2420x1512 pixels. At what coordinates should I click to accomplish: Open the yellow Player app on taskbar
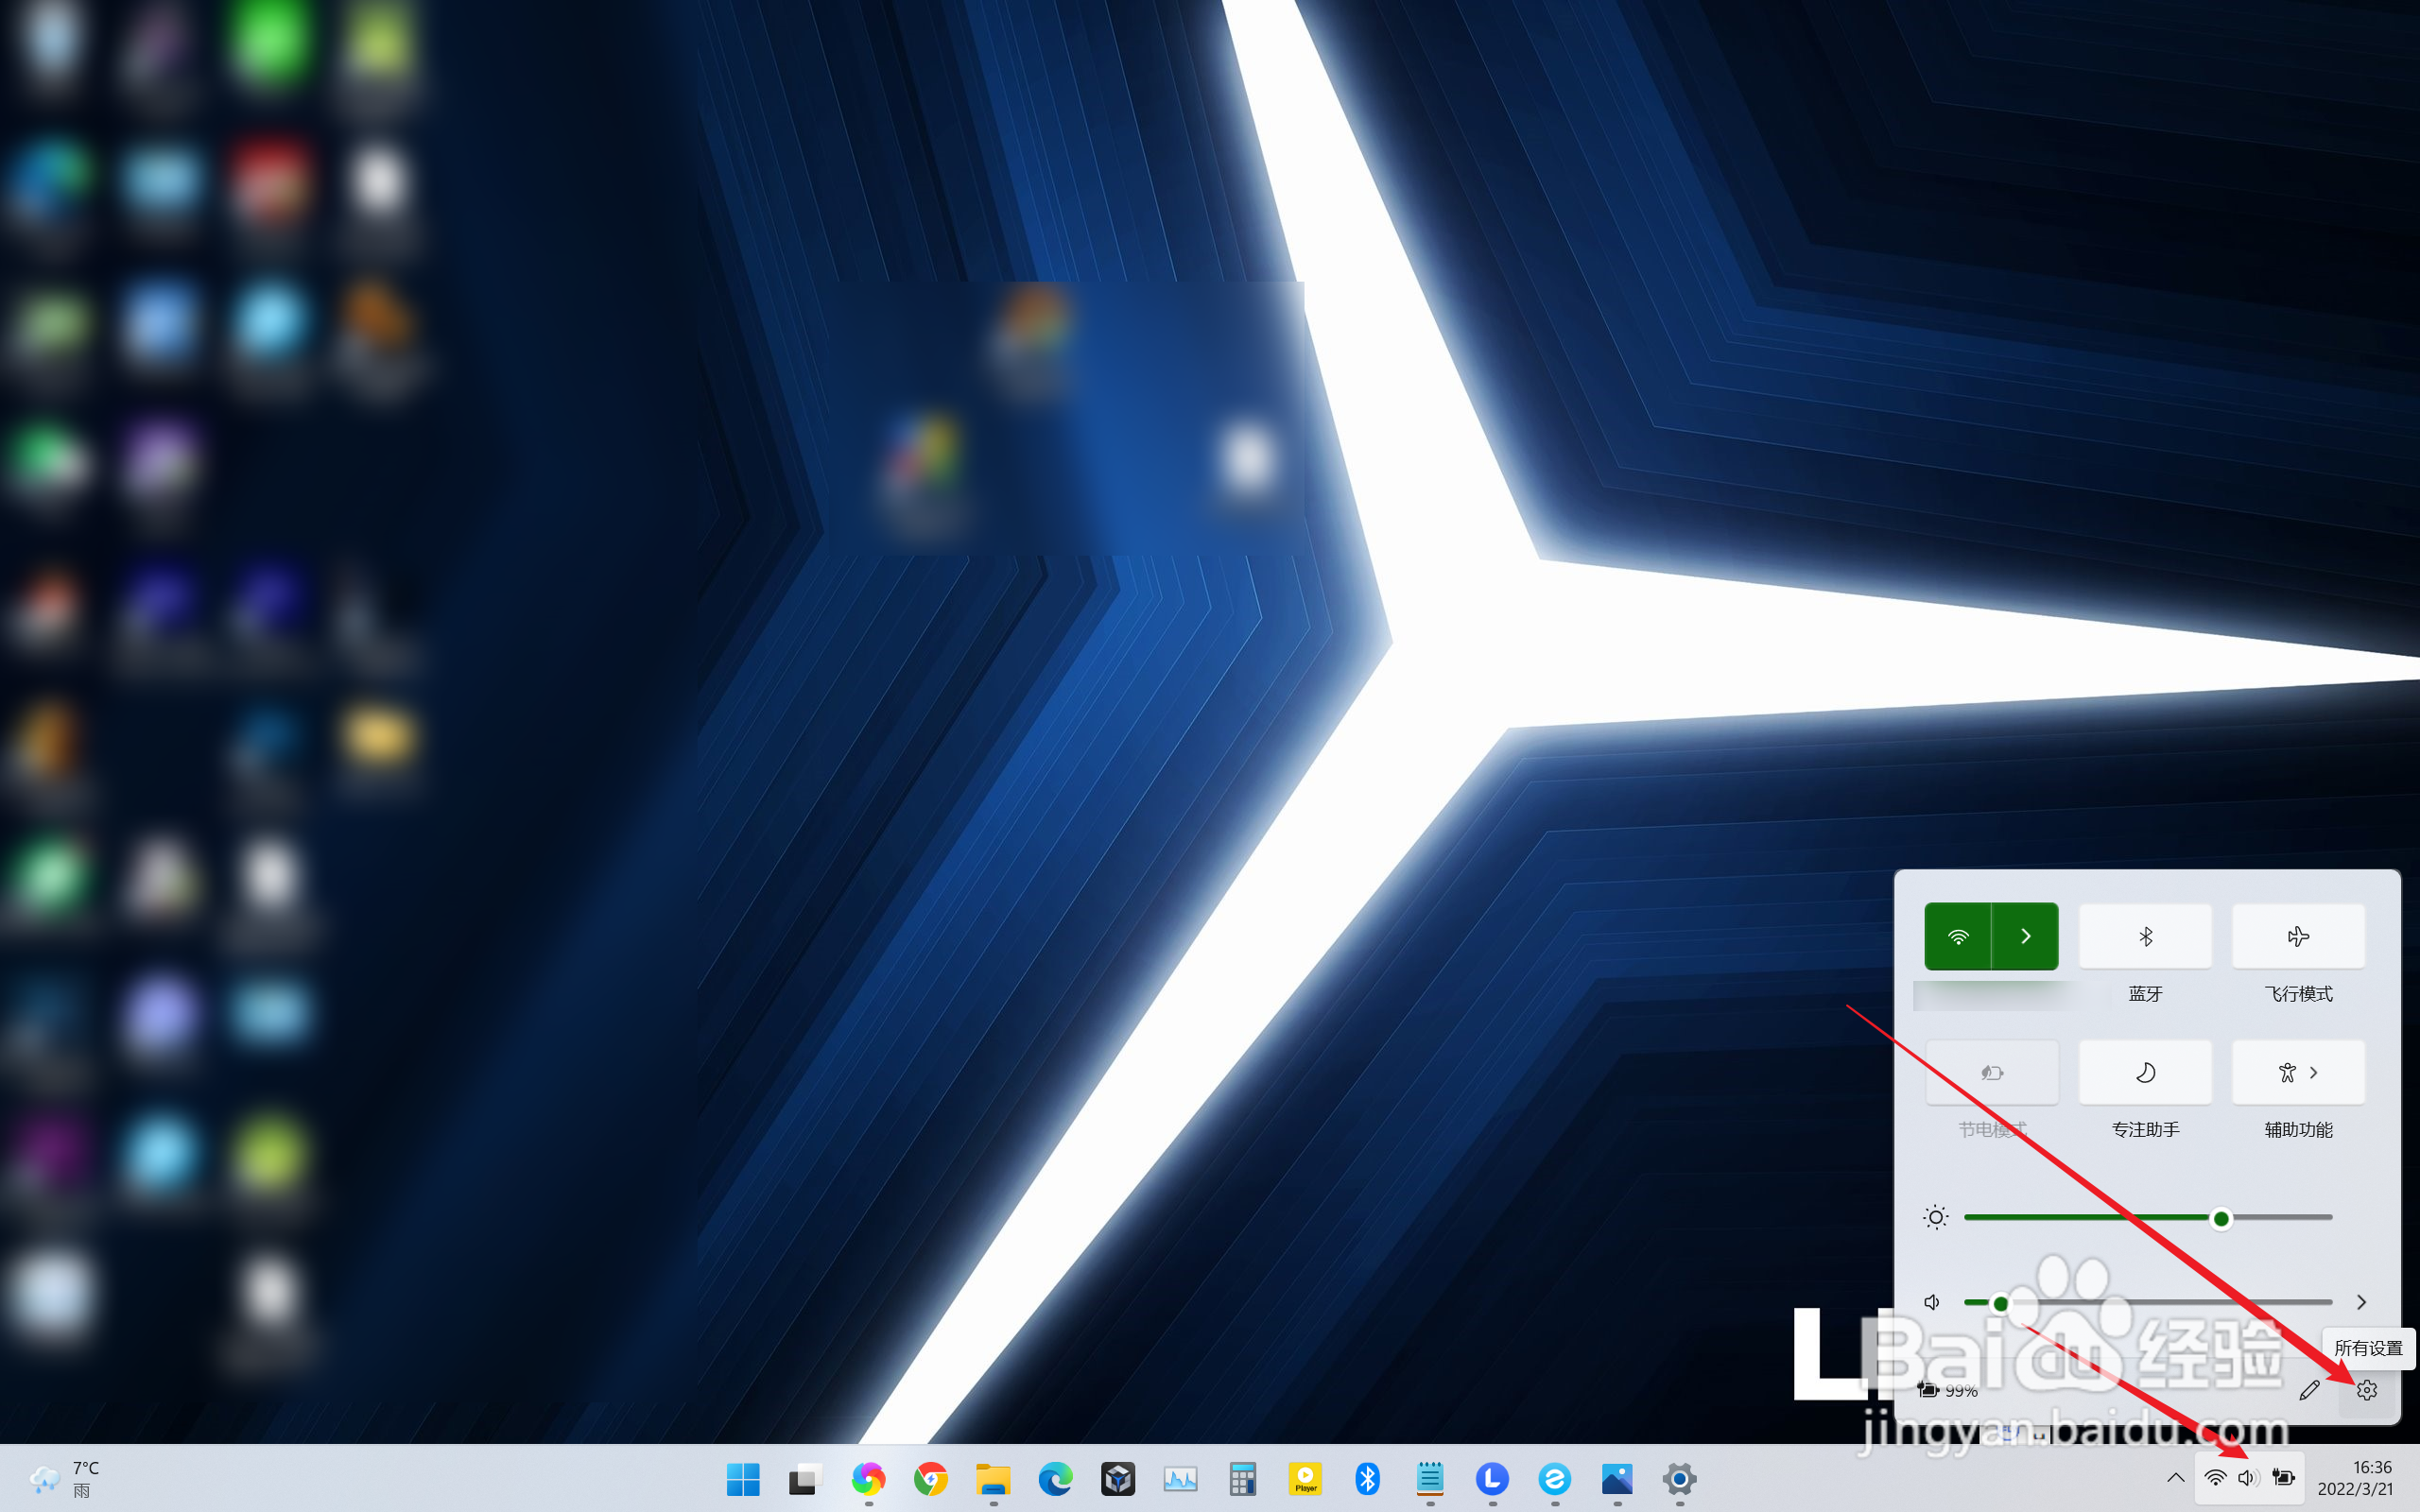click(1305, 1478)
